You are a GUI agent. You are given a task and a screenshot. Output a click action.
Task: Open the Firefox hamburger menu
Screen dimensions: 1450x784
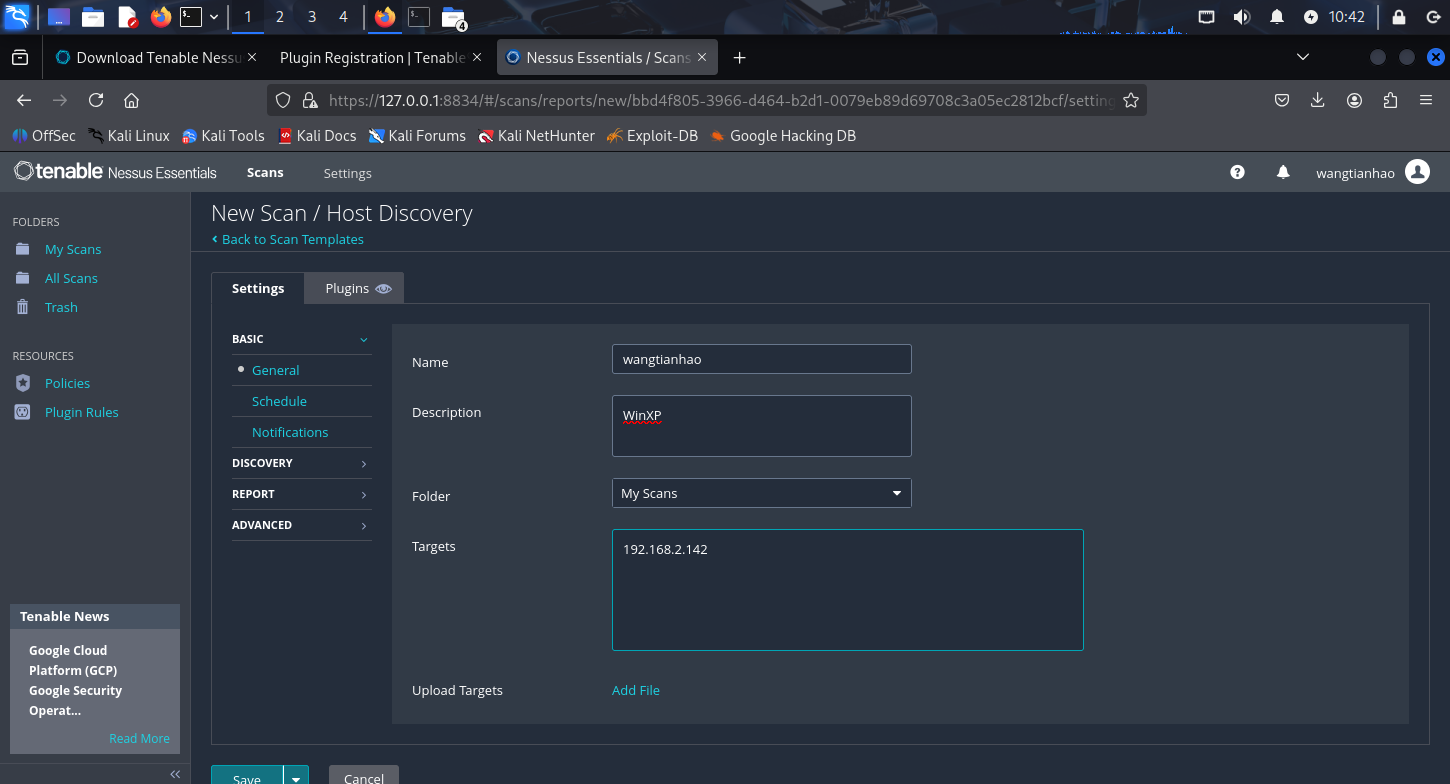1426,100
